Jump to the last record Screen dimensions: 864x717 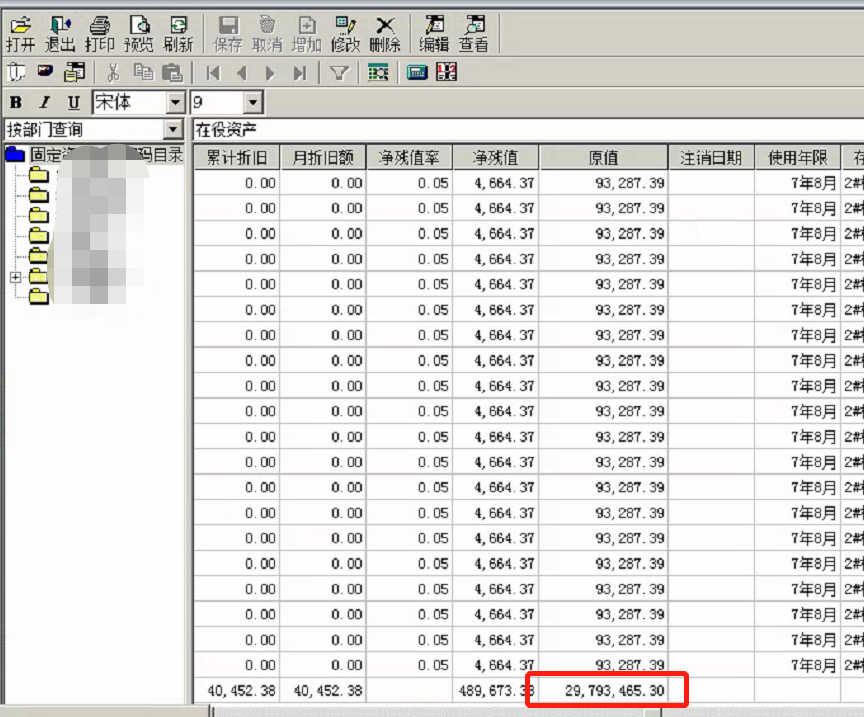pyautogui.click(x=299, y=73)
